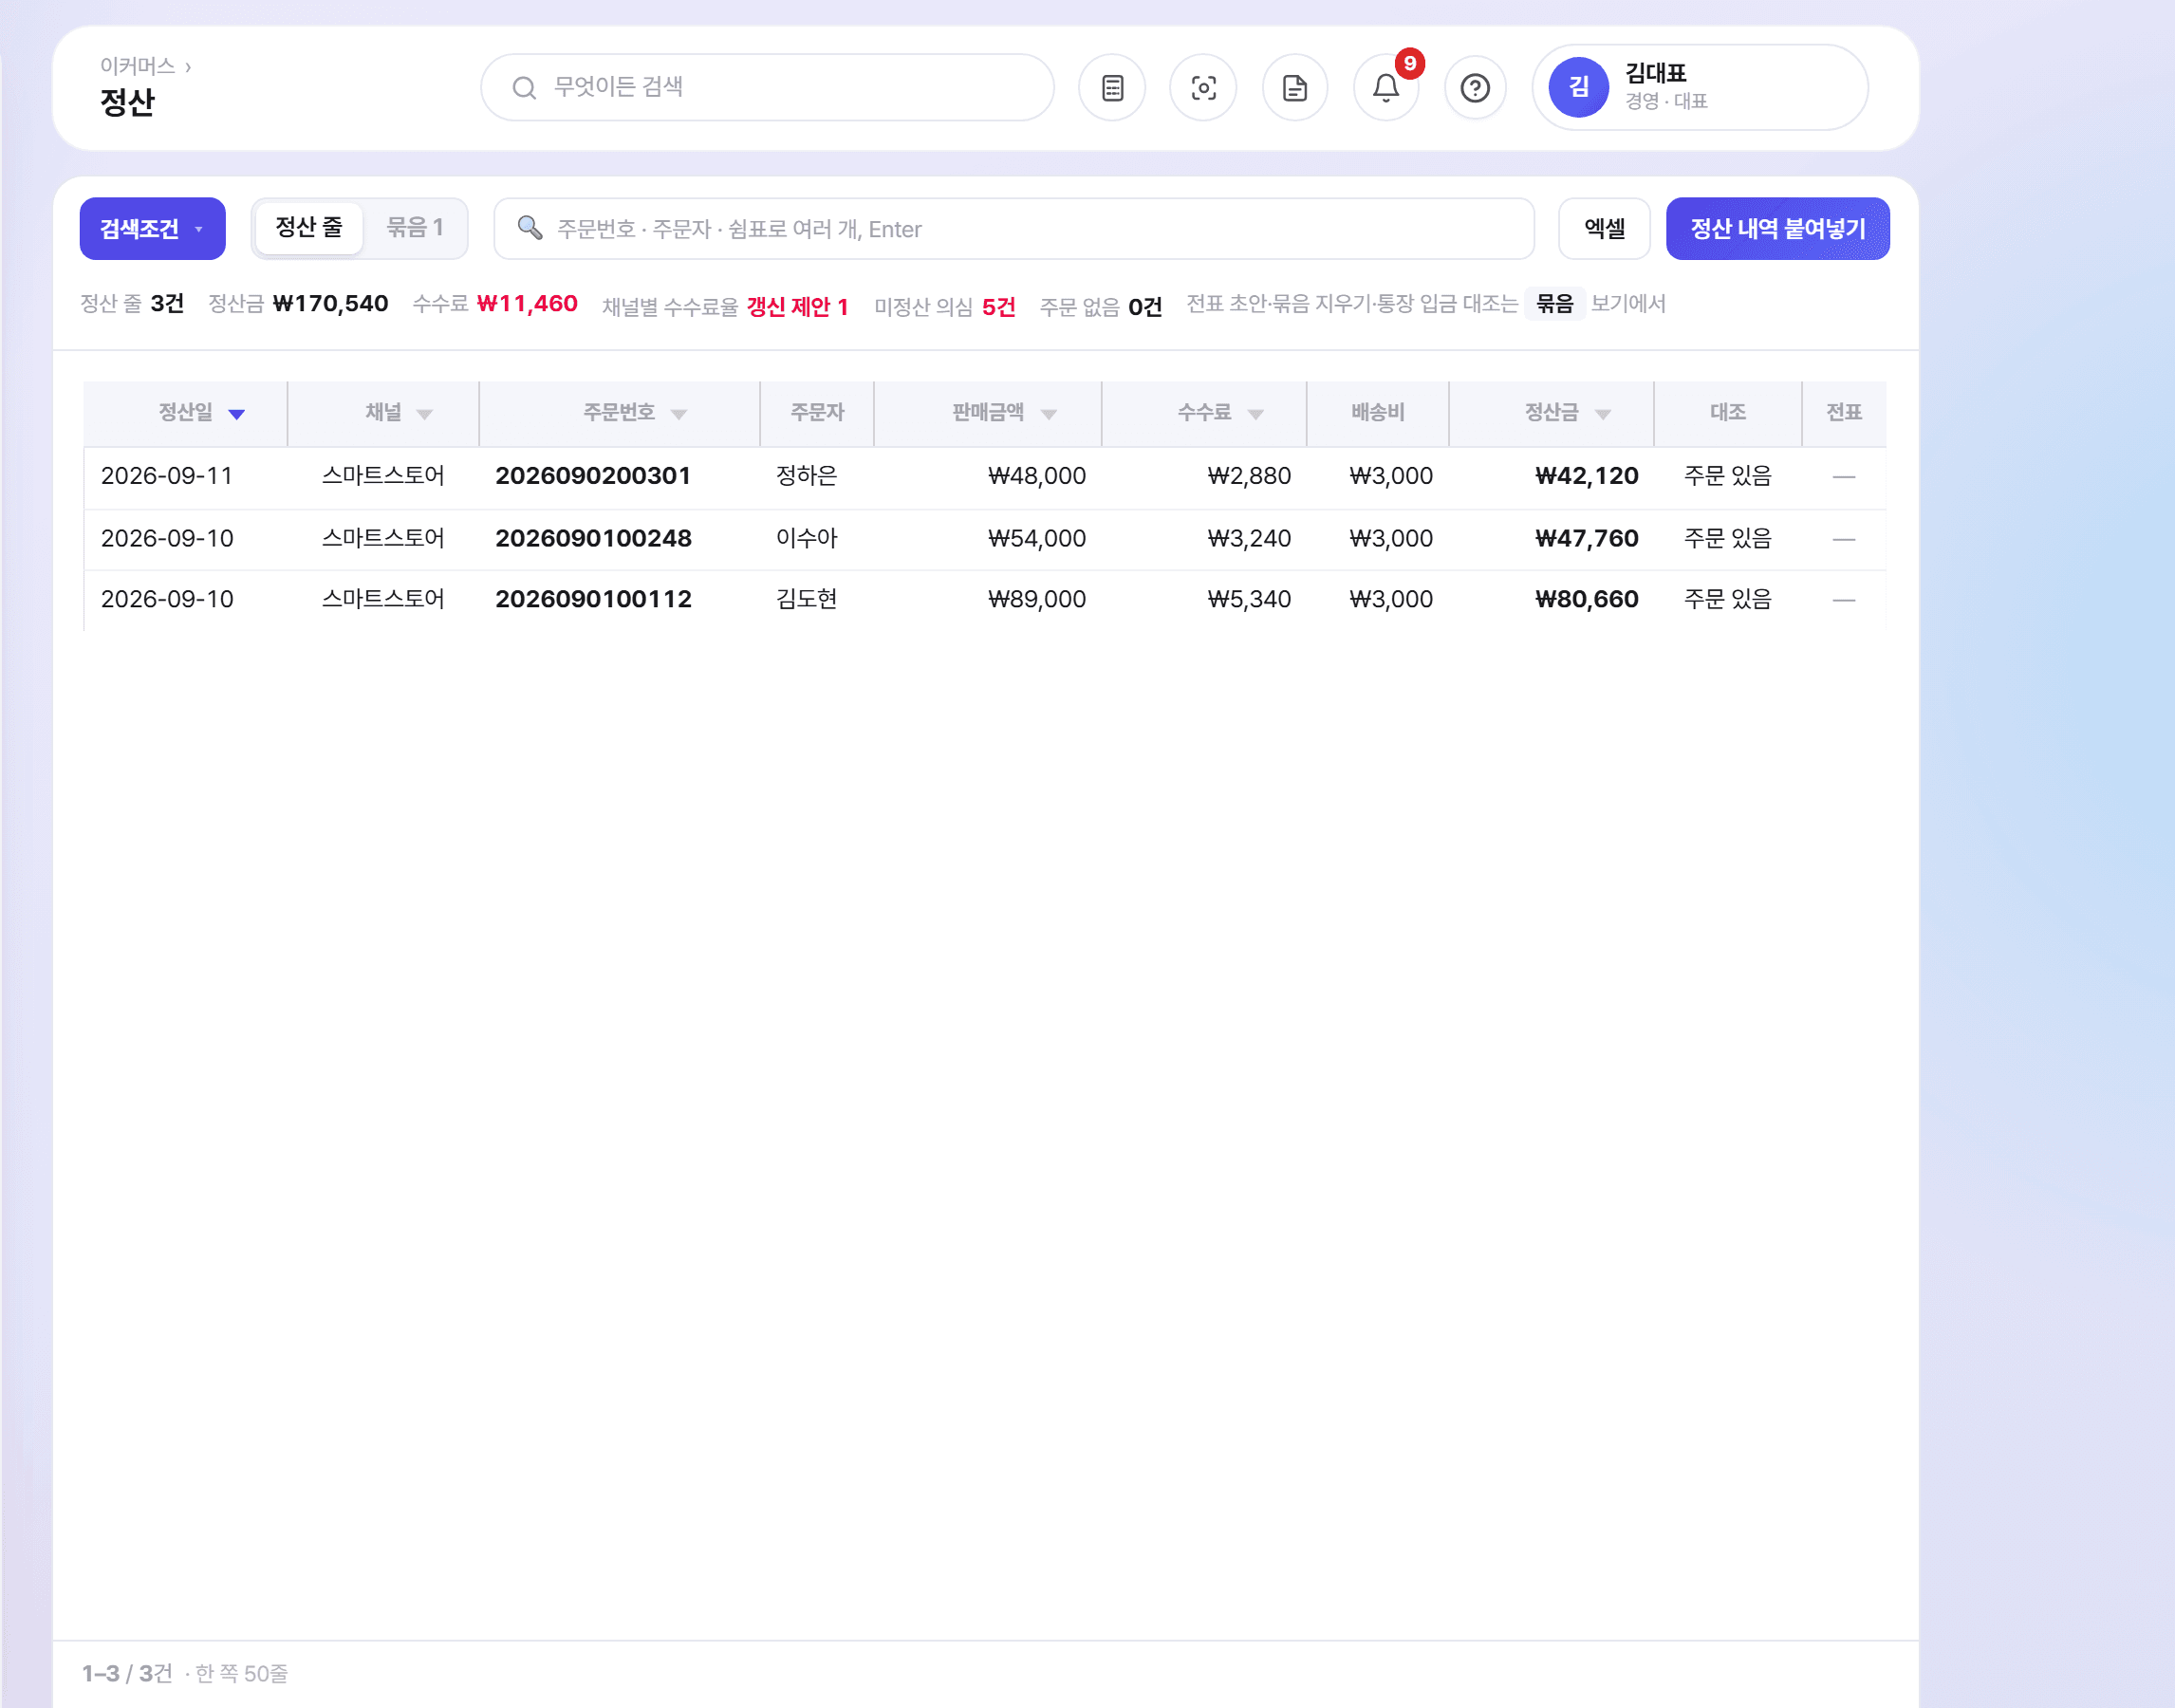Click the 대조 column header
The width and height of the screenshot is (2175, 1708).
1727,412
